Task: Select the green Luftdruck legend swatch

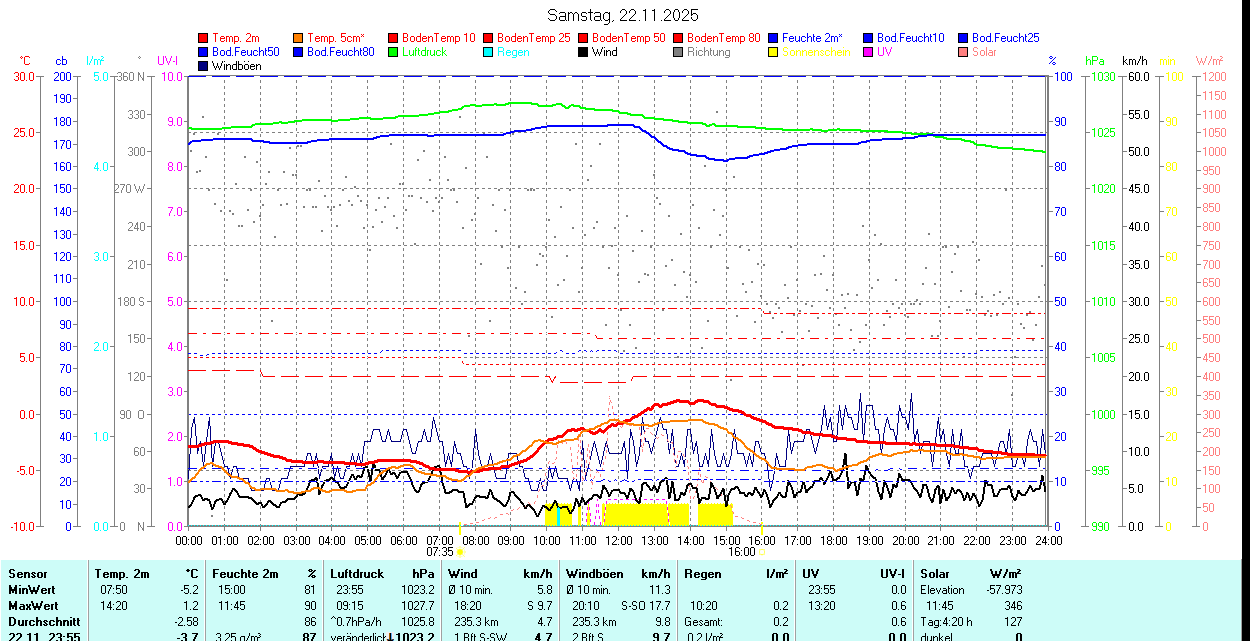Action: pos(394,52)
